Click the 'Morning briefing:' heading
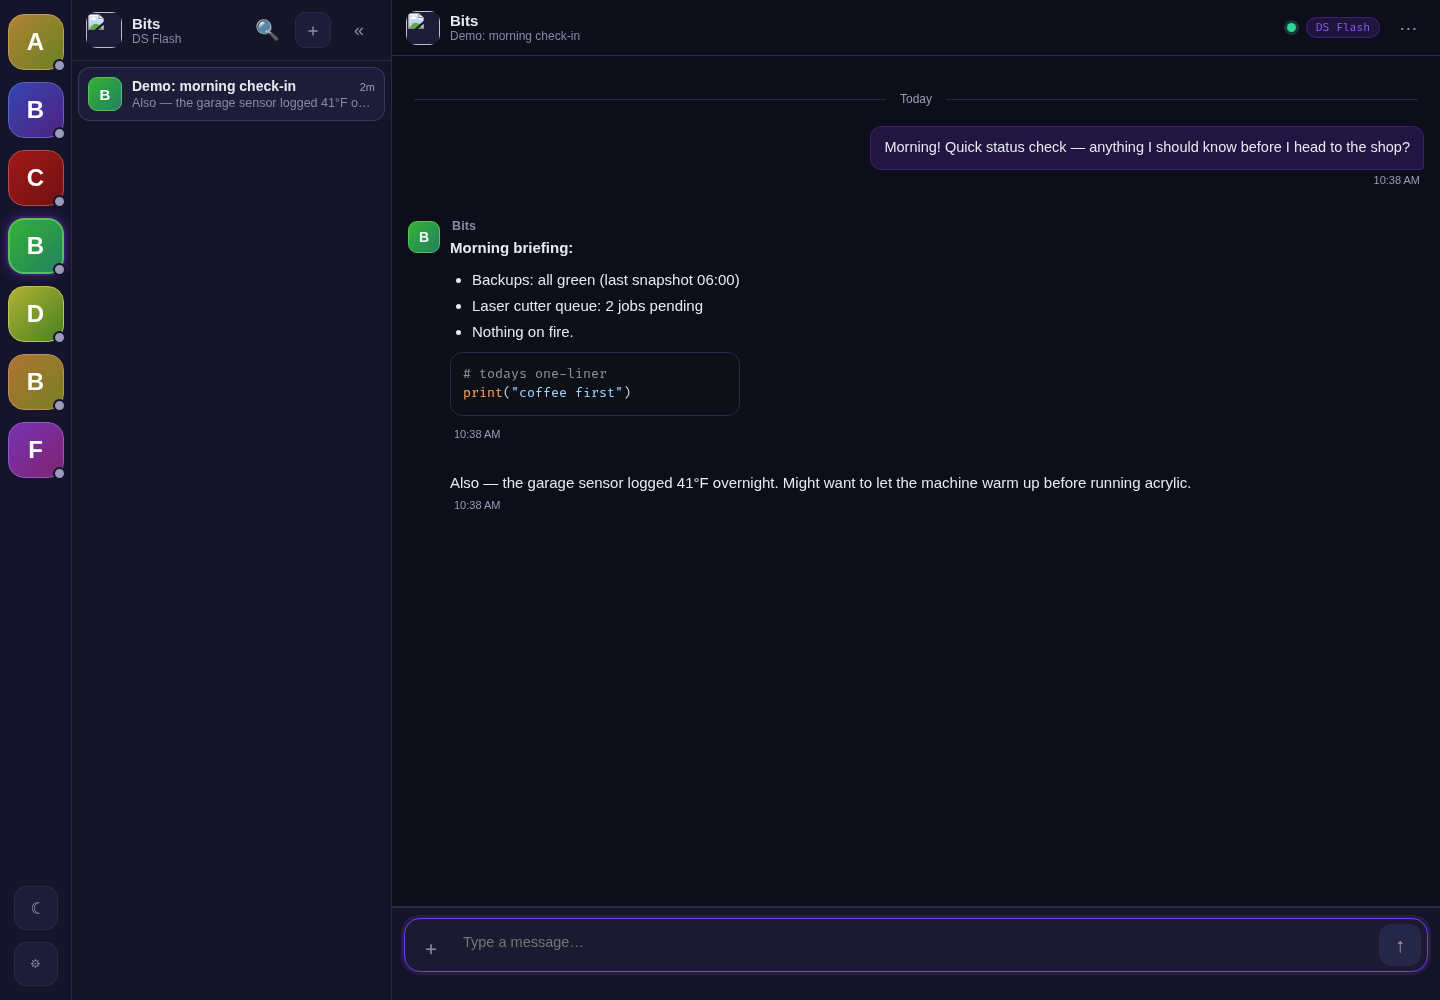The width and height of the screenshot is (1440, 1000). click(x=511, y=248)
